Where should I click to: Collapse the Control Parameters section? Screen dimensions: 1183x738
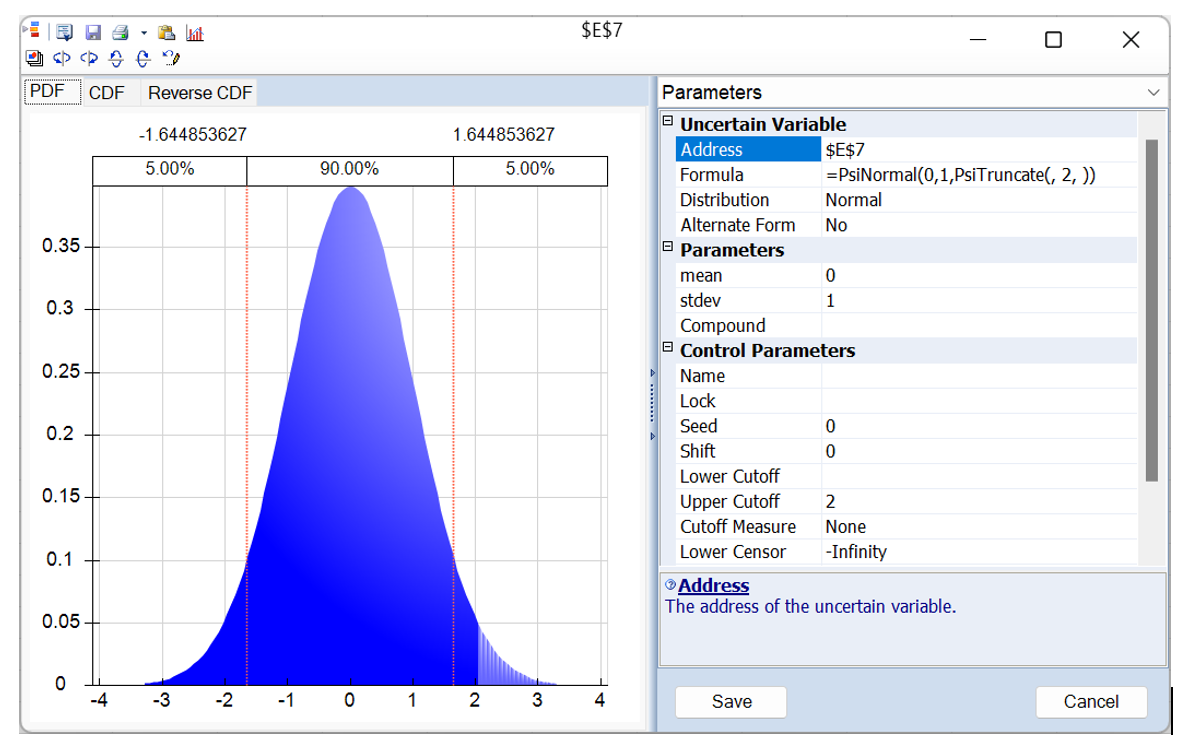point(670,350)
